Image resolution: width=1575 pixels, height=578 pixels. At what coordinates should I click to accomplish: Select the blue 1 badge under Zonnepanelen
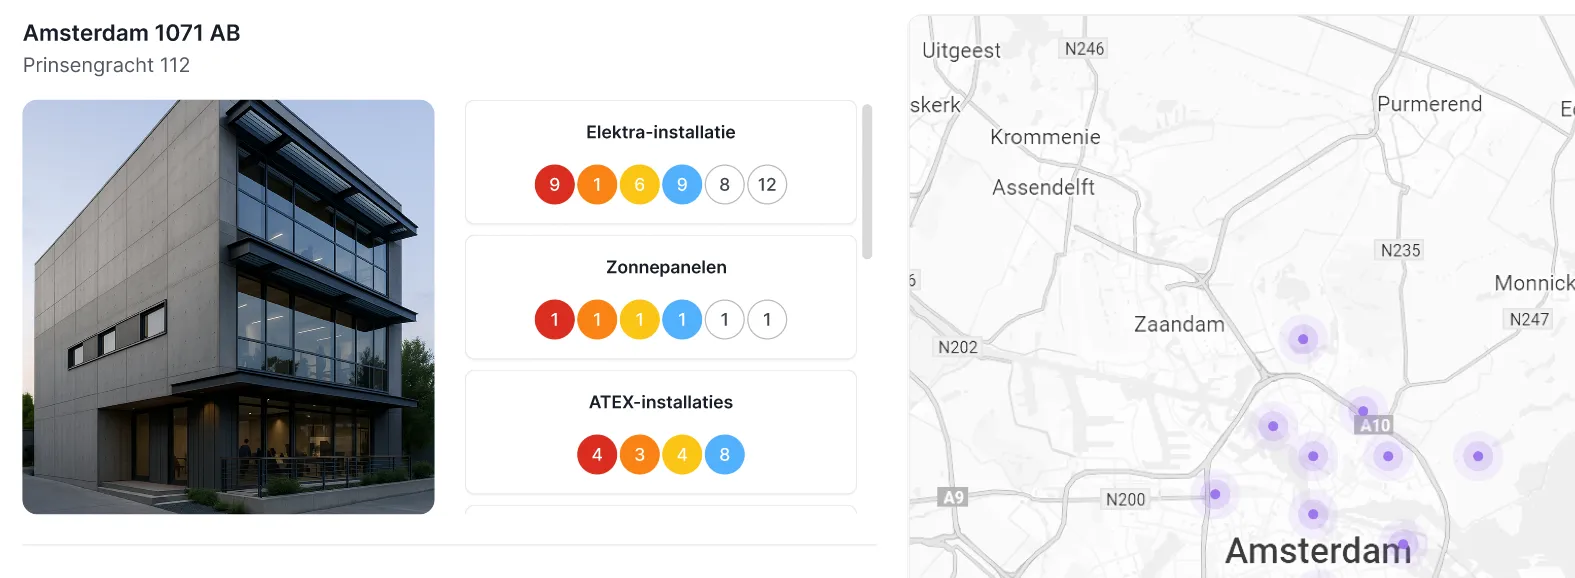pos(682,319)
